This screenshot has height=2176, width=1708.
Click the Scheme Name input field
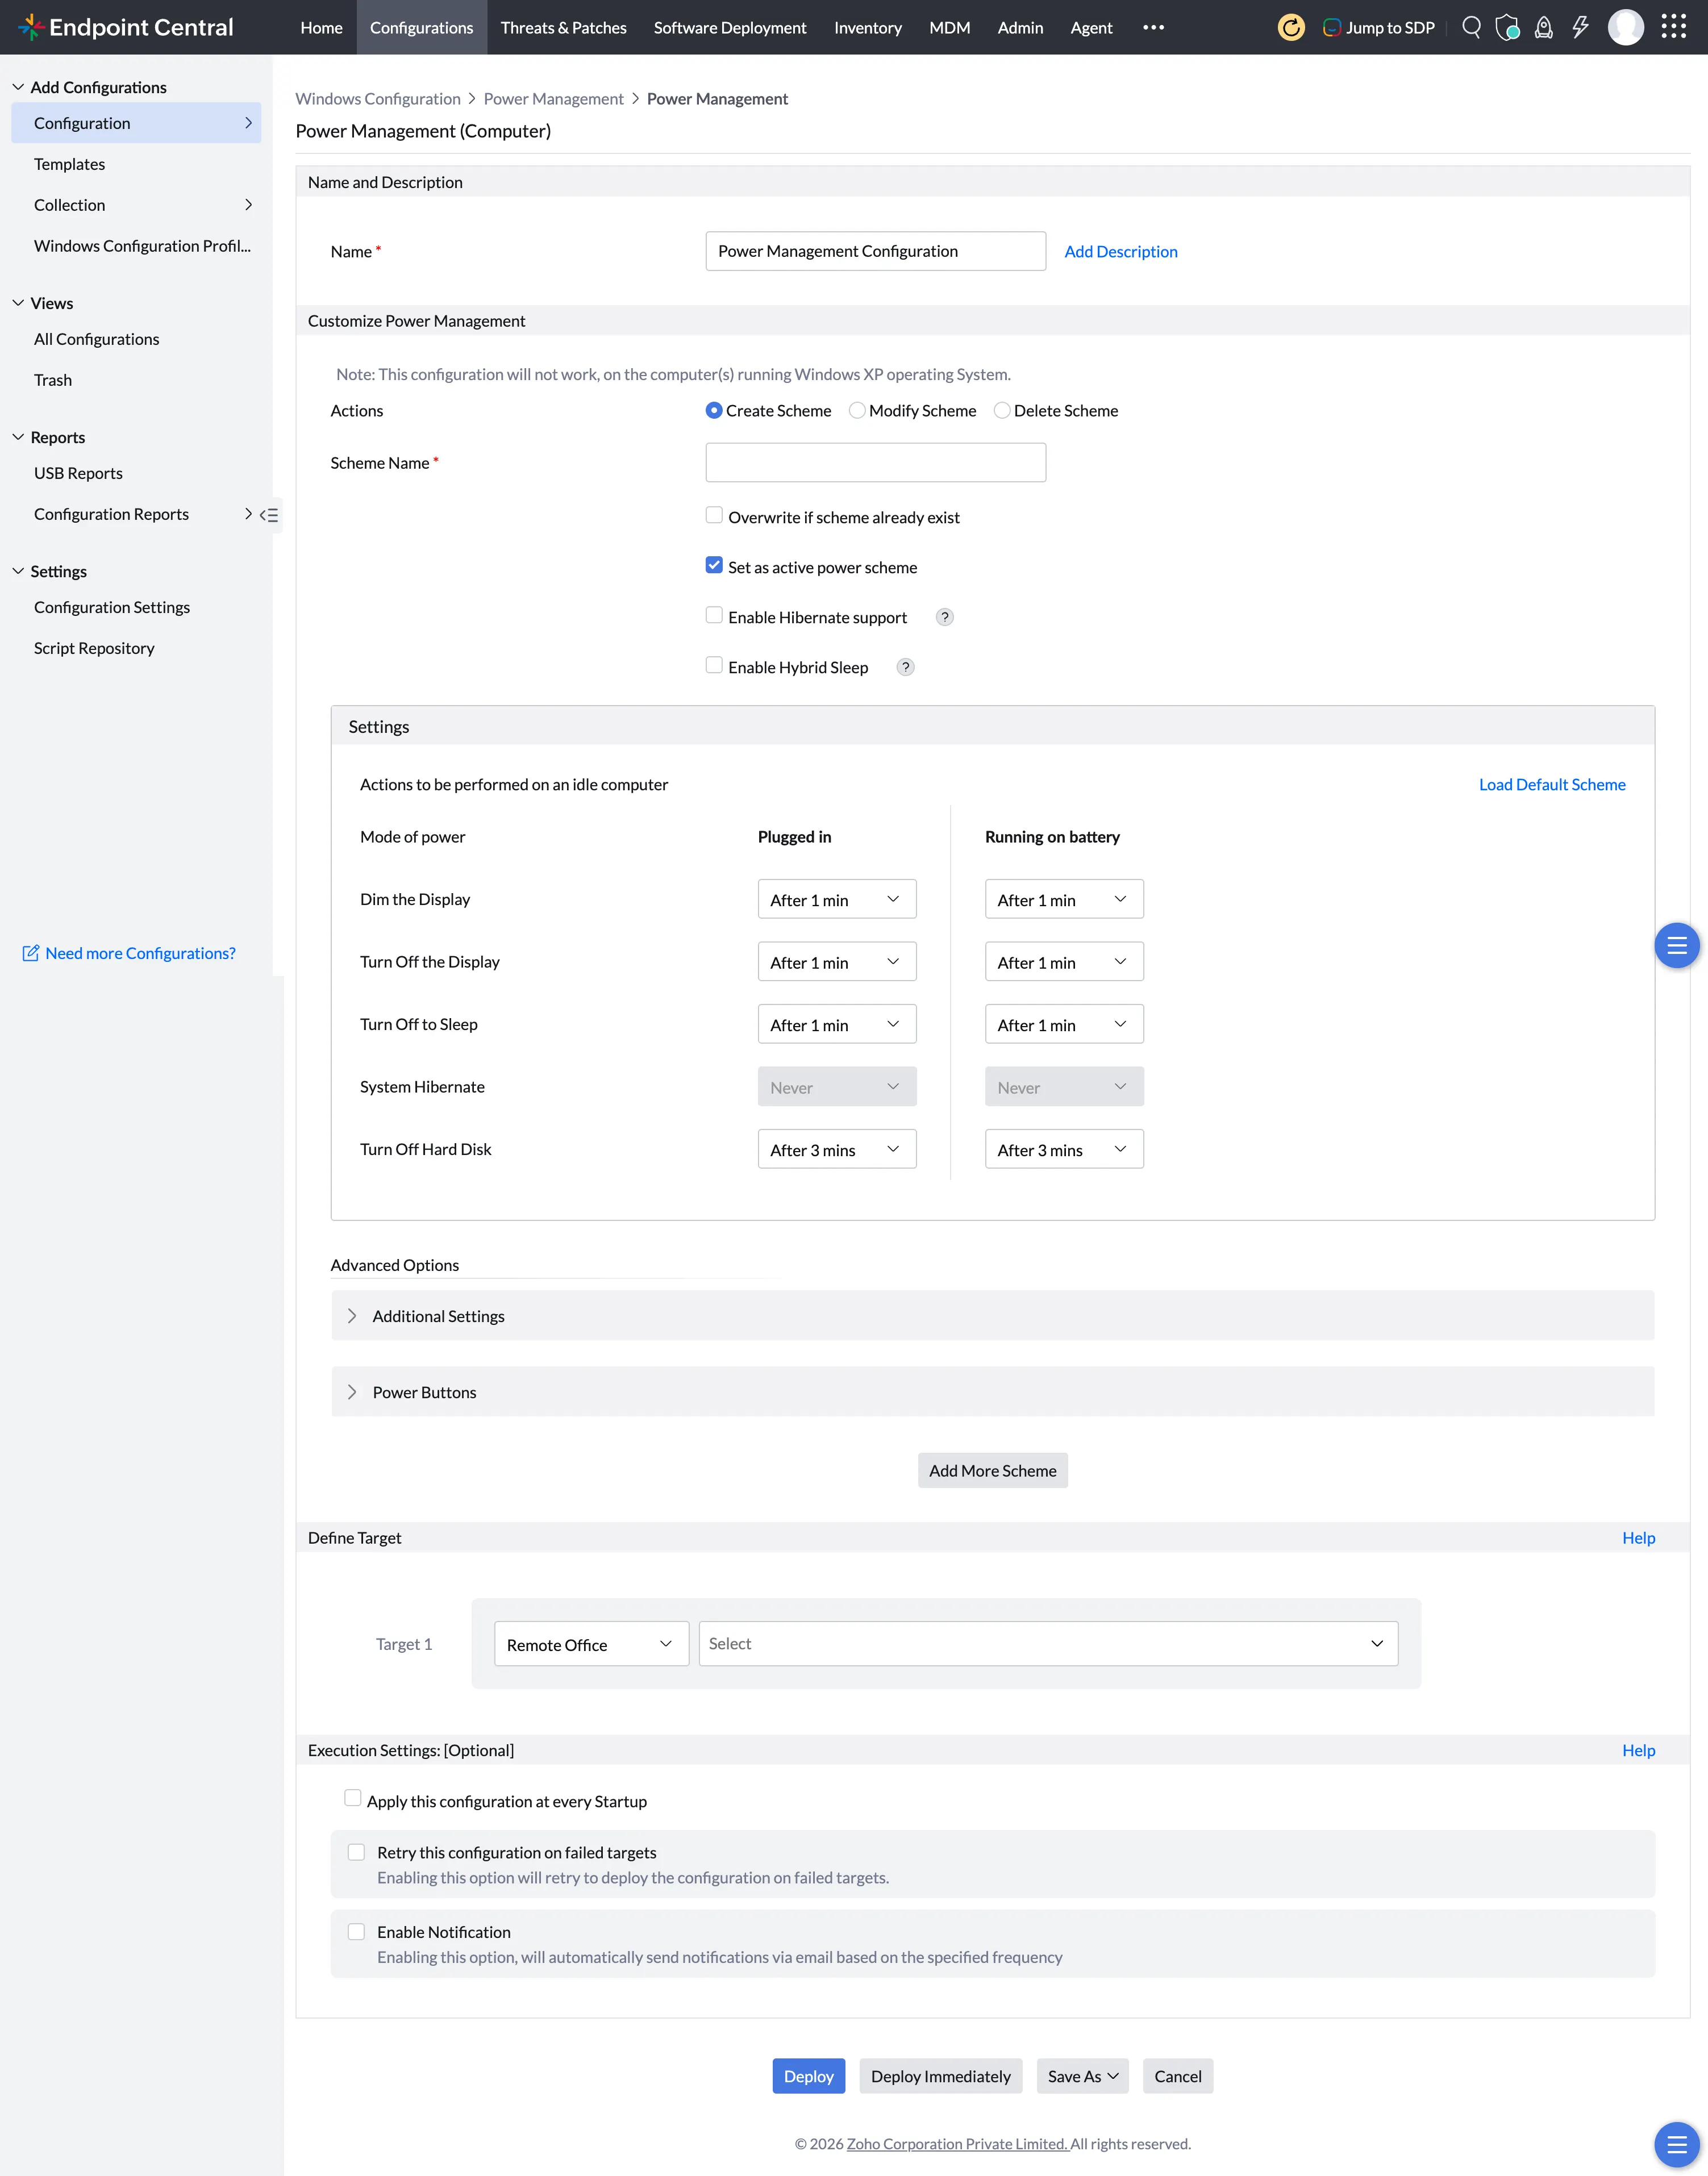pos(875,462)
